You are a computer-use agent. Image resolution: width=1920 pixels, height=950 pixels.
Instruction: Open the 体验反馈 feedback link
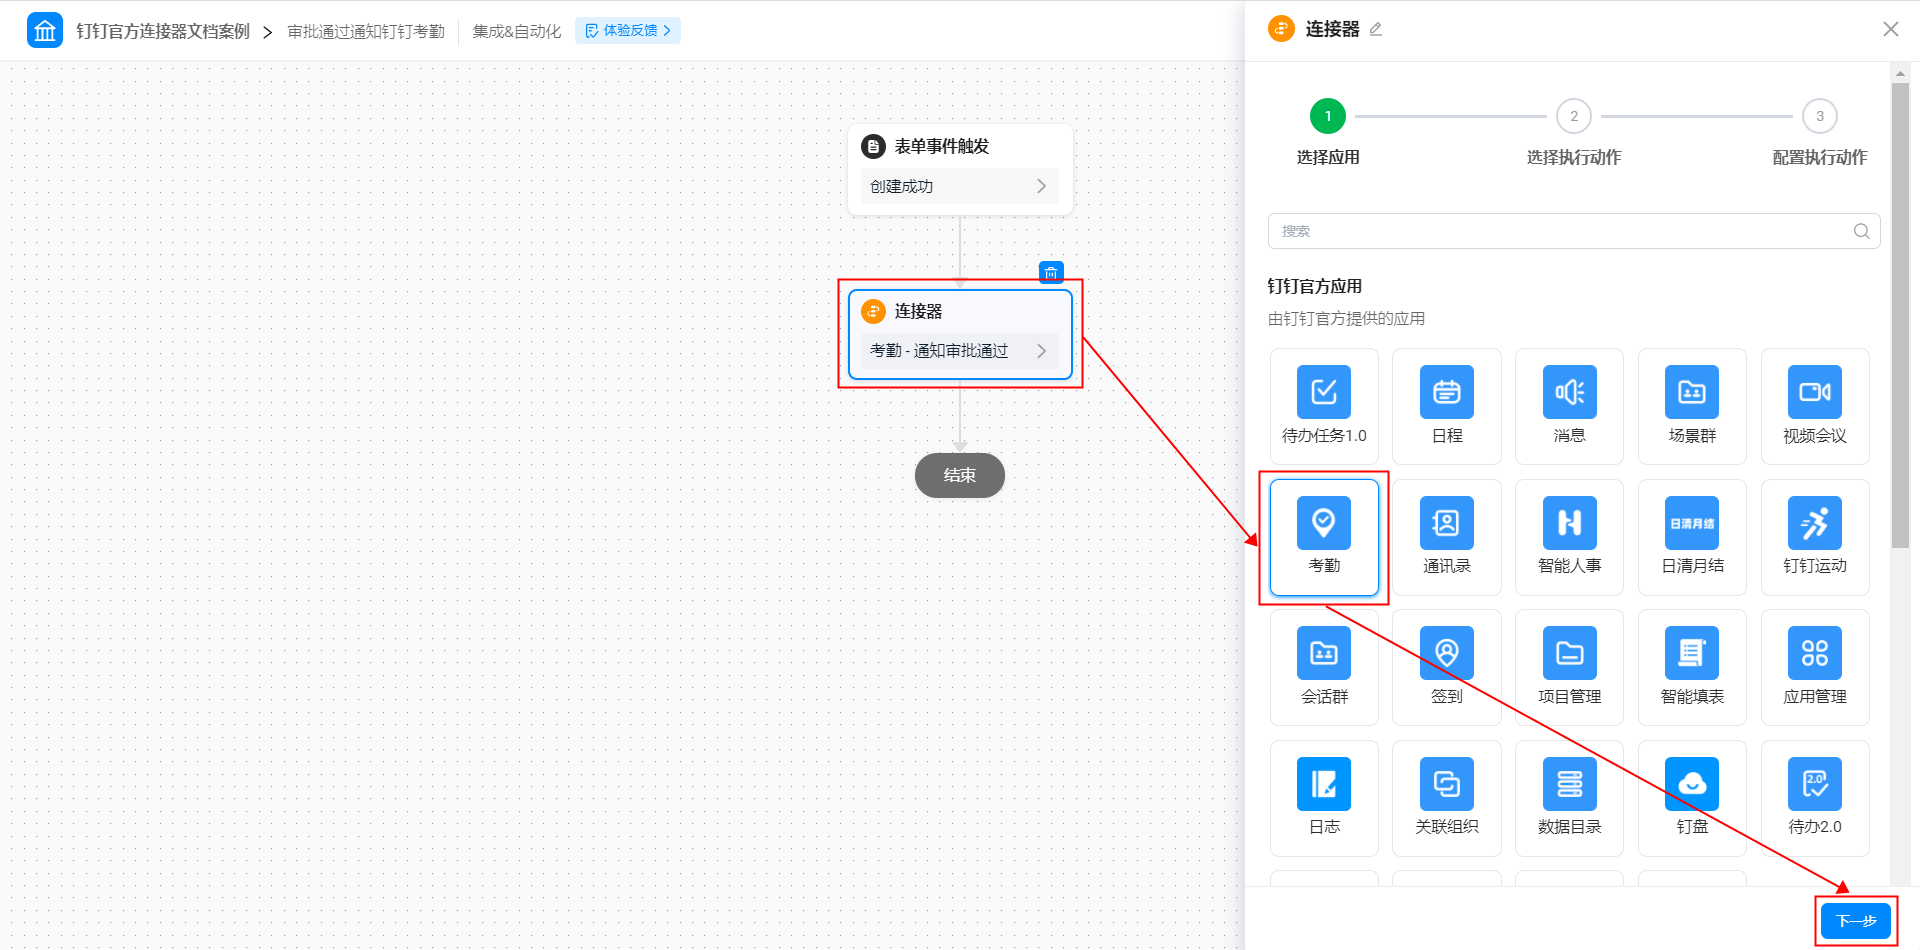pos(628,30)
